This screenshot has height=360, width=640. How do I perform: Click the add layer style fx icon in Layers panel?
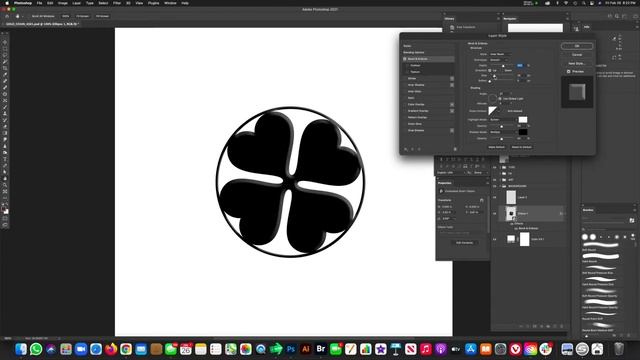tap(528, 326)
